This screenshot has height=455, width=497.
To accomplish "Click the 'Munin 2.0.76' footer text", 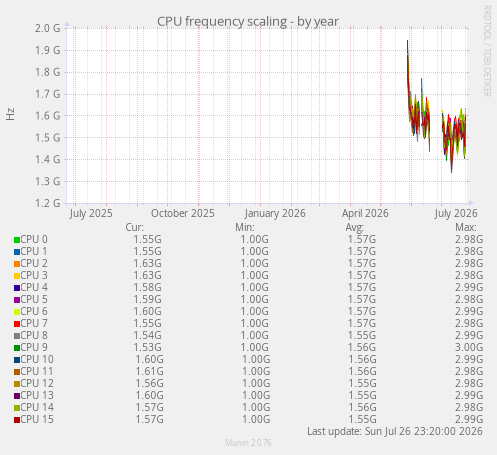I will coord(248,443).
